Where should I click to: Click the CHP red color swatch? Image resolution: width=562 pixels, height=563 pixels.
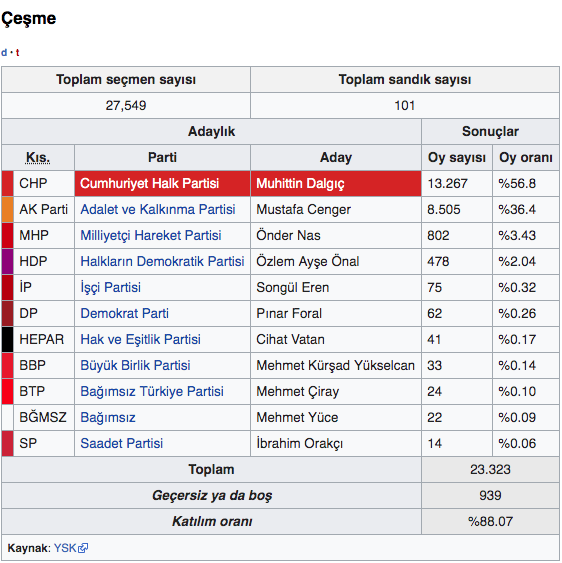8,183
